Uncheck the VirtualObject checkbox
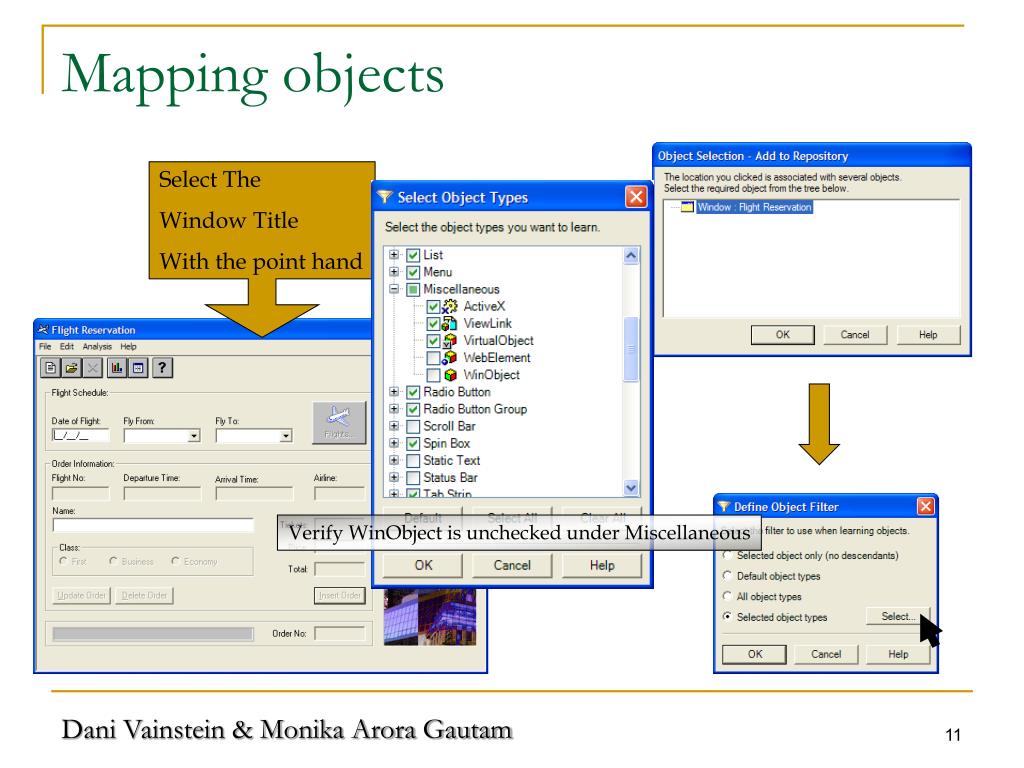The height and width of the screenshot is (768, 1024). pos(433,340)
